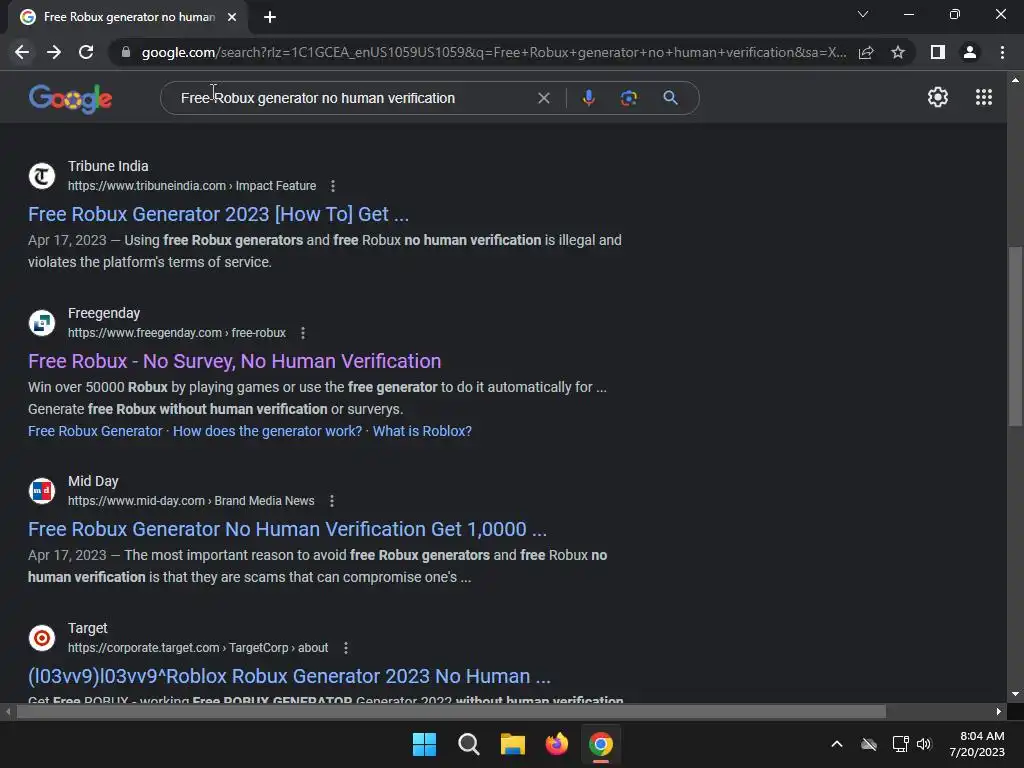Select the Free Robux generator tab
This screenshot has width=1024, height=768.
tap(128, 17)
